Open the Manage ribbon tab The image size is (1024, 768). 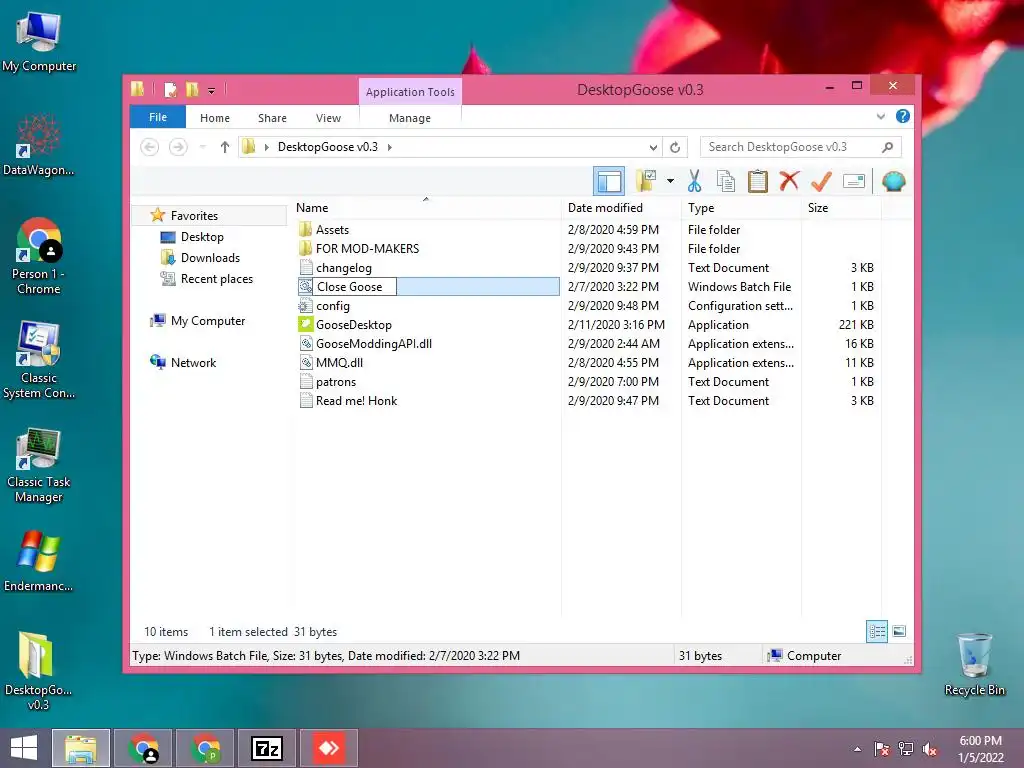tap(409, 118)
